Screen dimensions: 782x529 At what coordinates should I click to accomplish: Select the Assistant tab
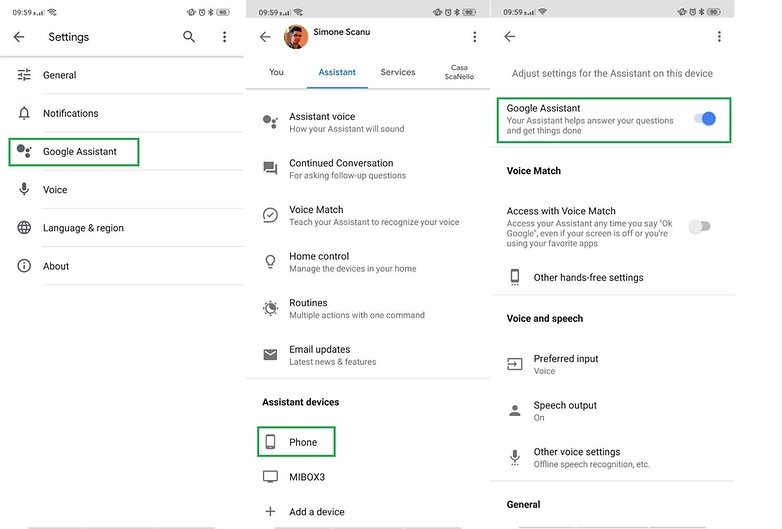[x=337, y=72]
